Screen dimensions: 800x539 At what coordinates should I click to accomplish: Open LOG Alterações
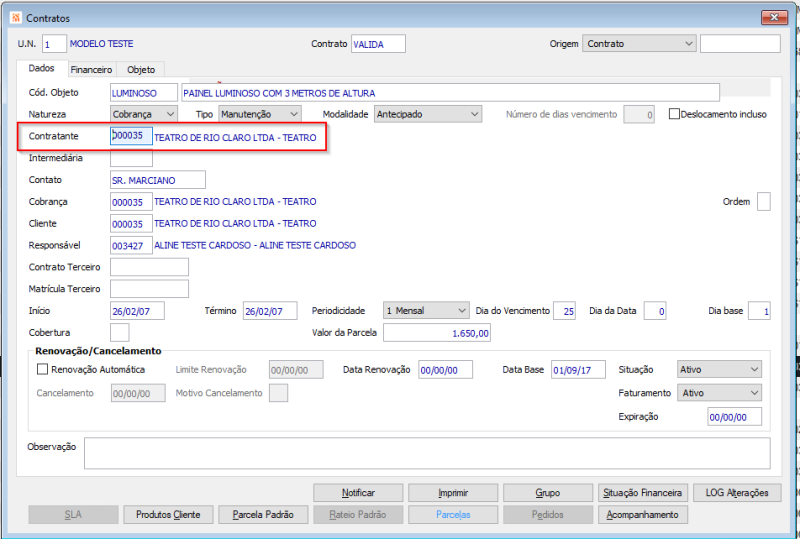point(737,493)
